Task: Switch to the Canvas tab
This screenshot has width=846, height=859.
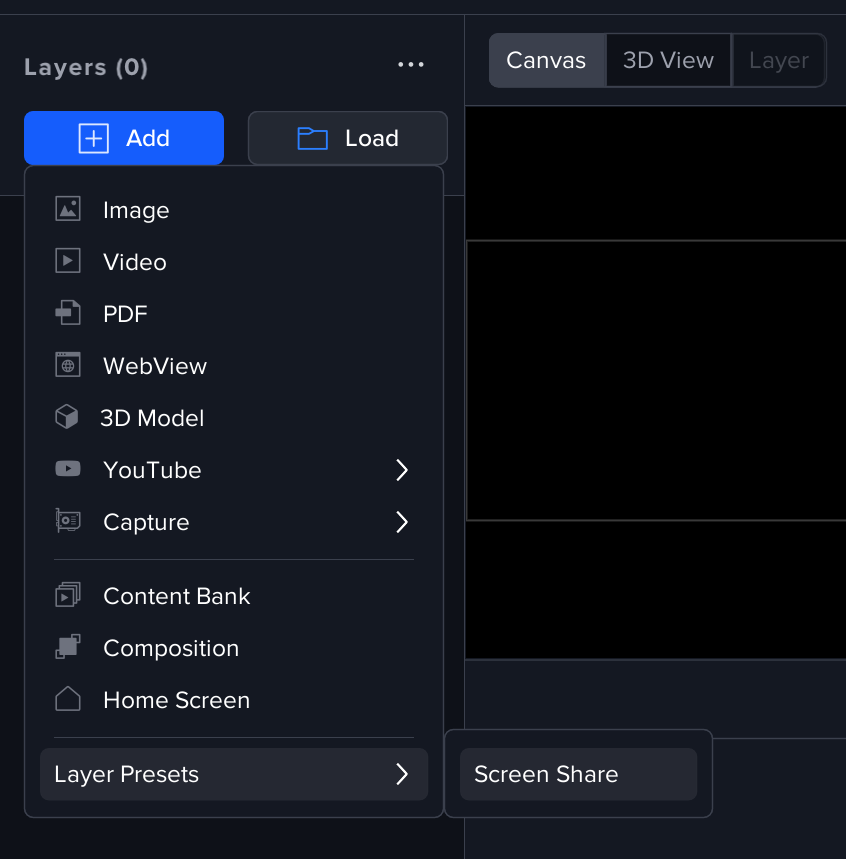Action: (546, 60)
